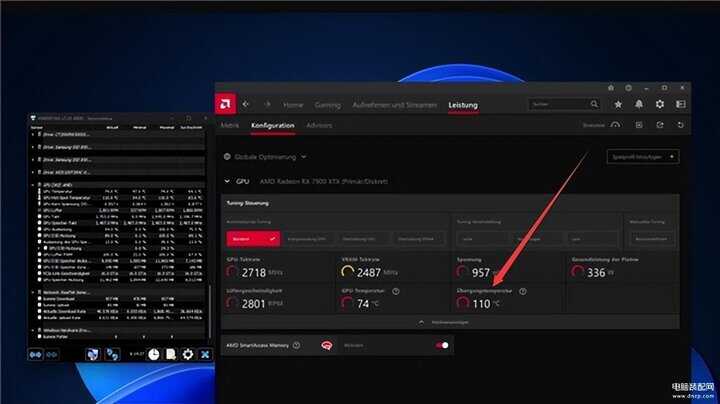Click HWiNFO log file icon
This screenshot has height=404, width=720.
pos(171,354)
